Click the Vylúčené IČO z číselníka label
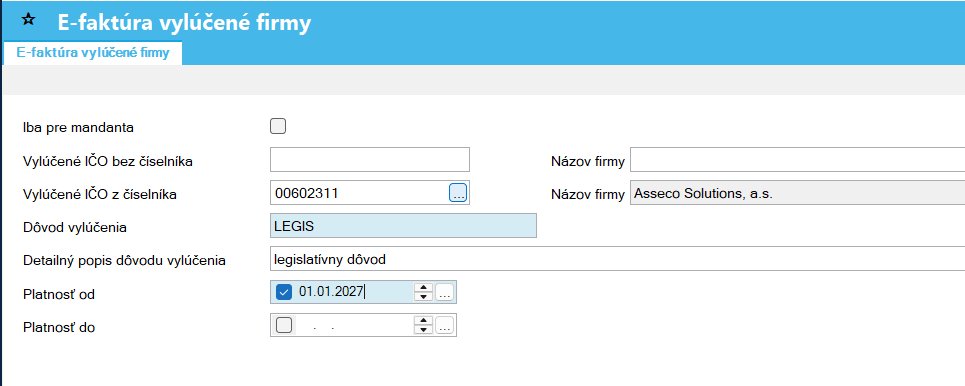The height and width of the screenshot is (386, 965). click(x=100, y=195)
